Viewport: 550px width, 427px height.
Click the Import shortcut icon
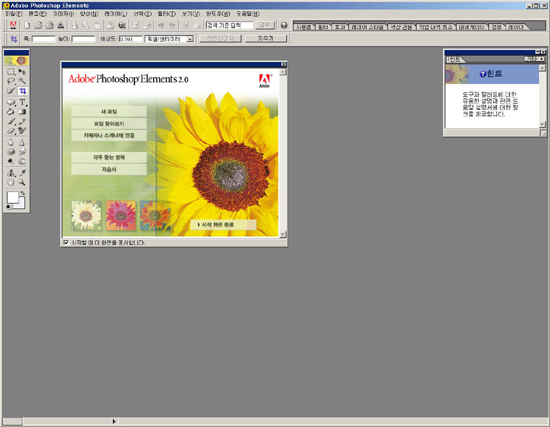(x=61, y=25)
